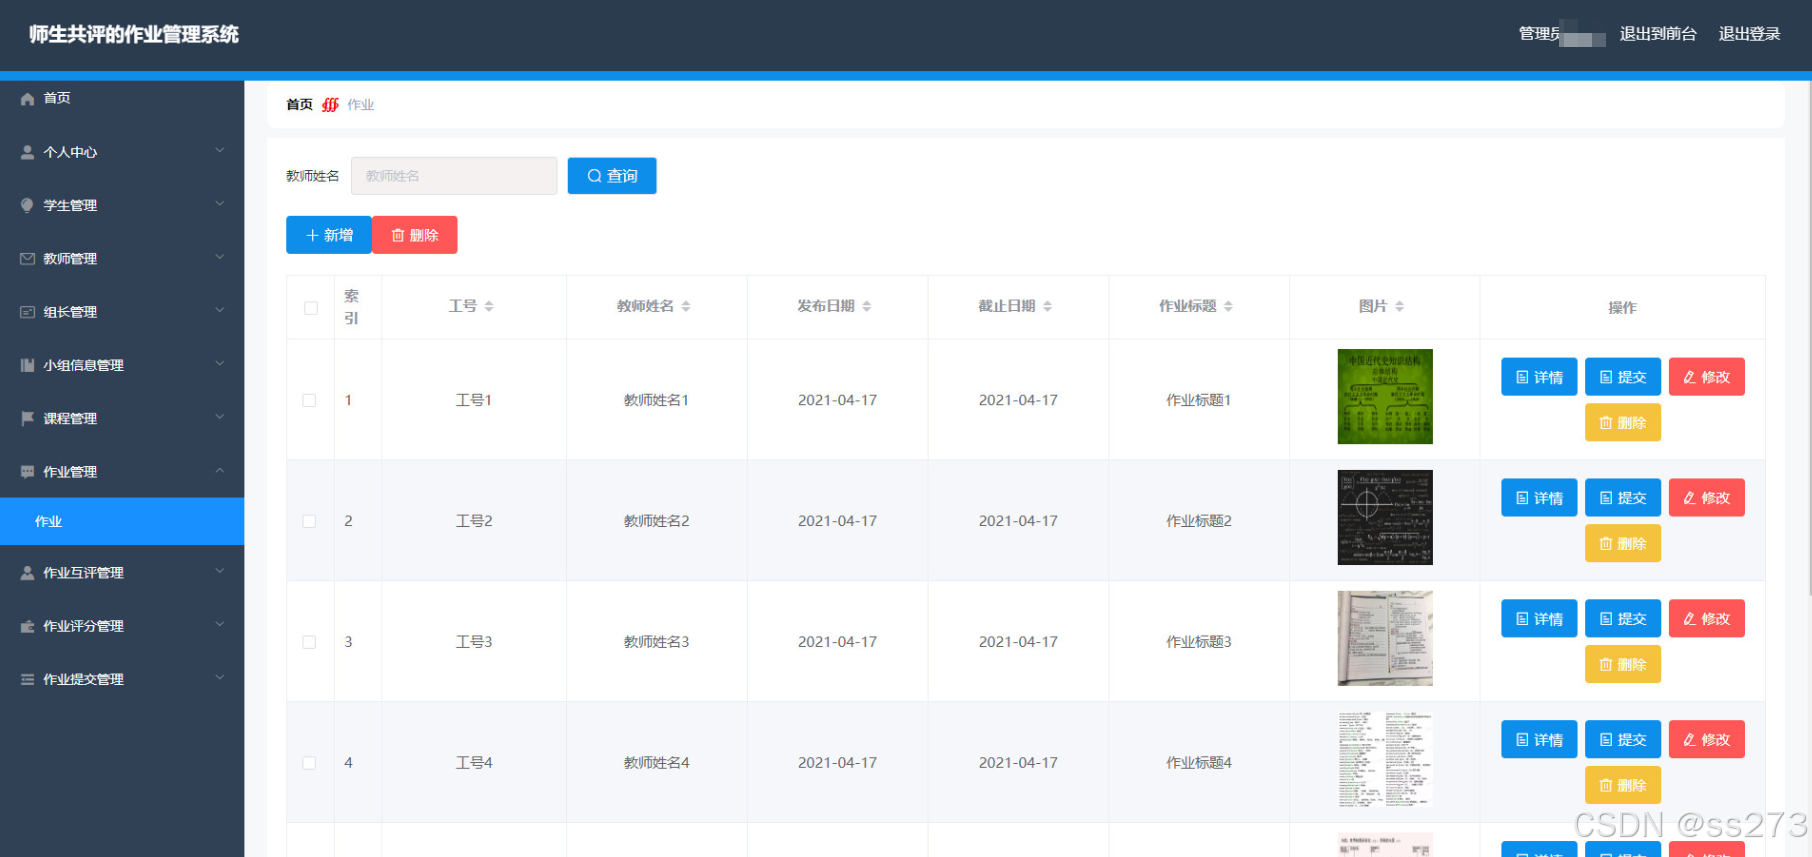Sort table by 发布日期 column arrows
1812x857 pixels.
[x=867, y=306]
